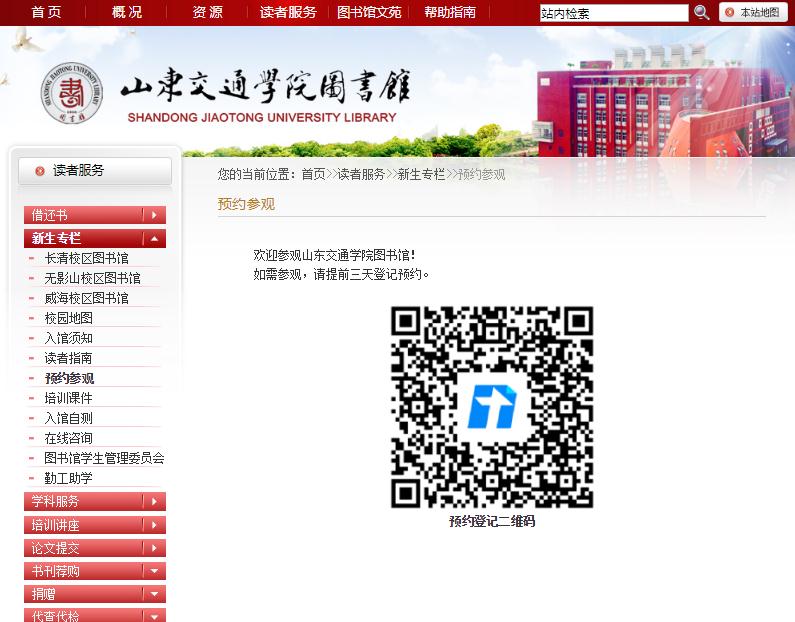This screenshot has height=622, width=795.
Task: Click the round library seal logo
Action: 71,93
